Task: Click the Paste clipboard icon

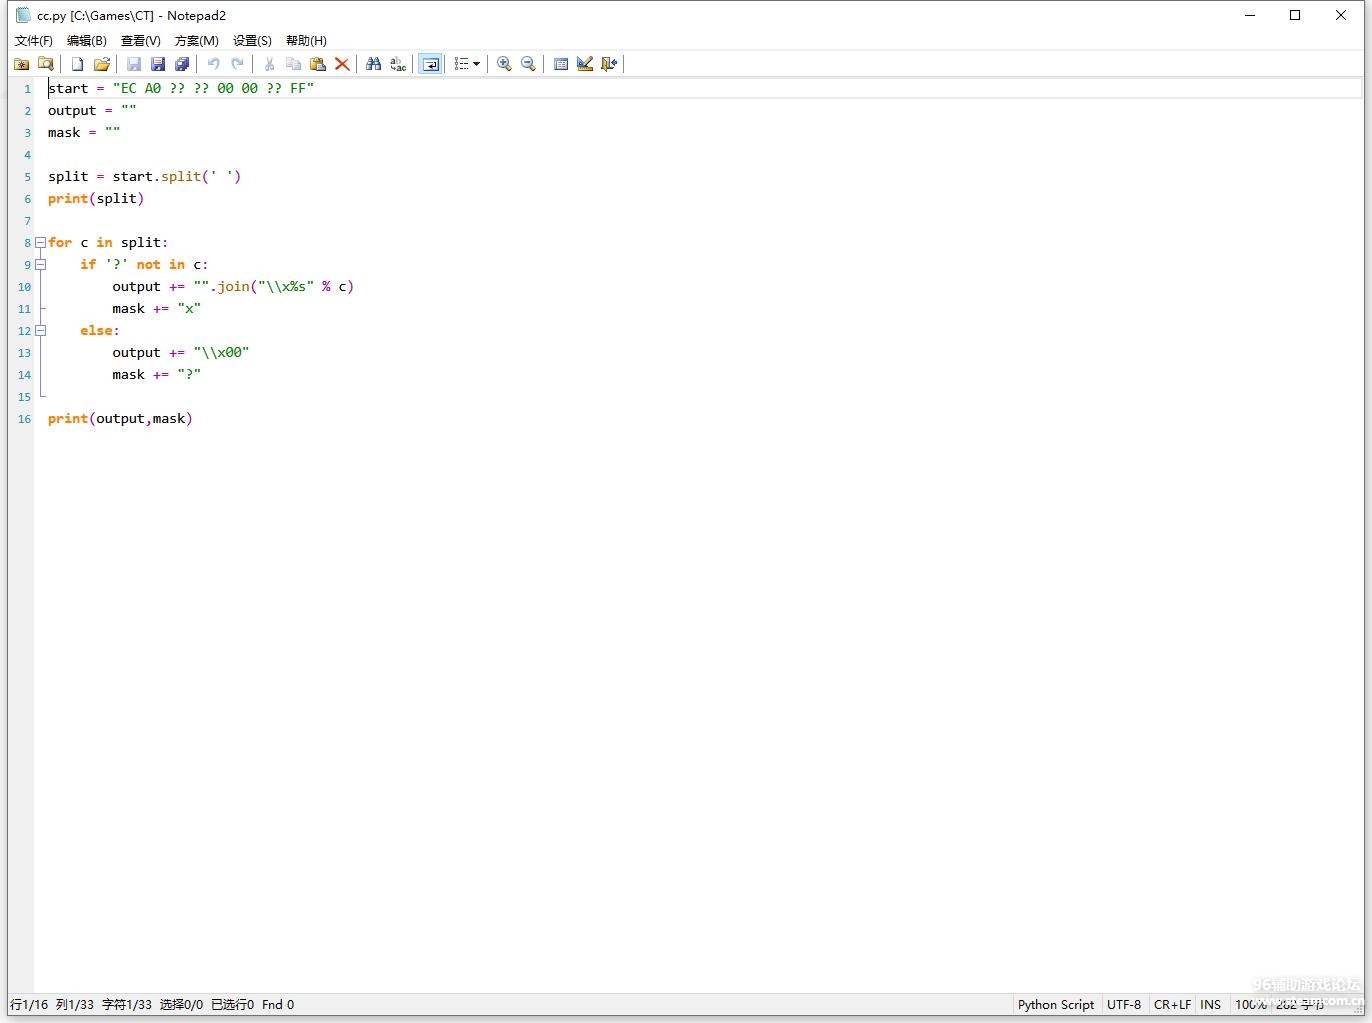Action: (x=318, y=64)
